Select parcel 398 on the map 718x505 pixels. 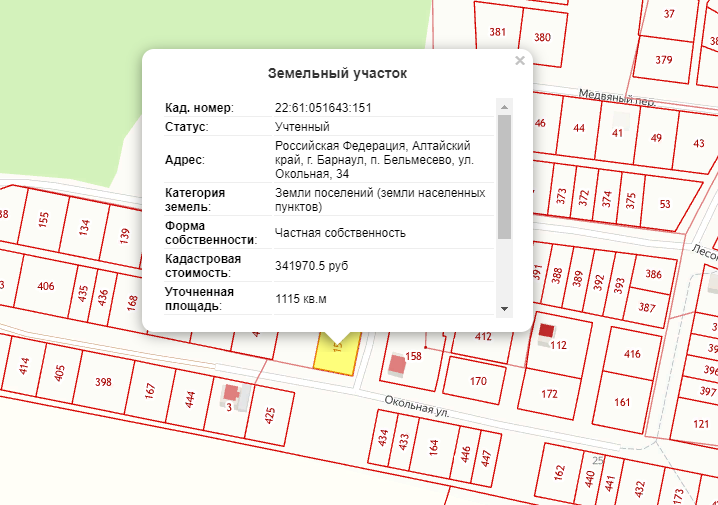[103, 382]
